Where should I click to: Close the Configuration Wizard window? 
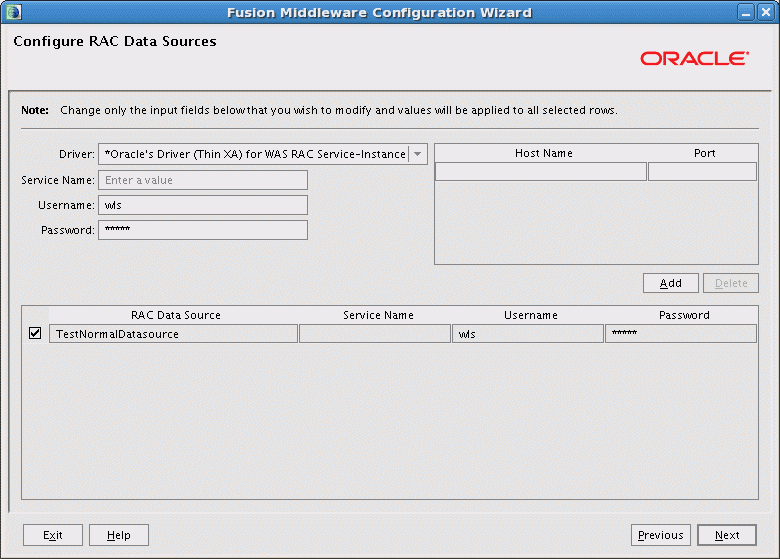766,12
